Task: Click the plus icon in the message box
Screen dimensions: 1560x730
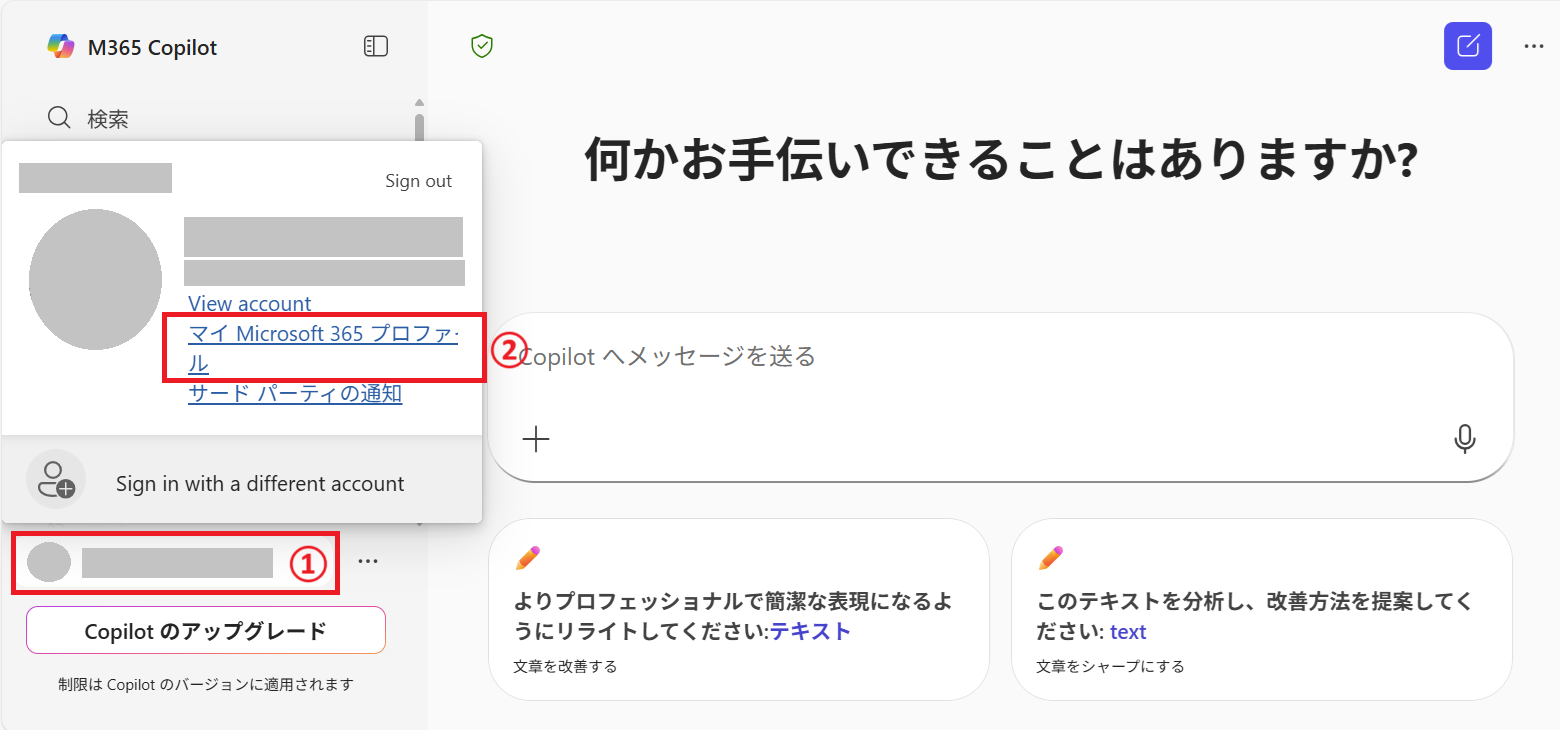Action: click(x=536, y=439)
